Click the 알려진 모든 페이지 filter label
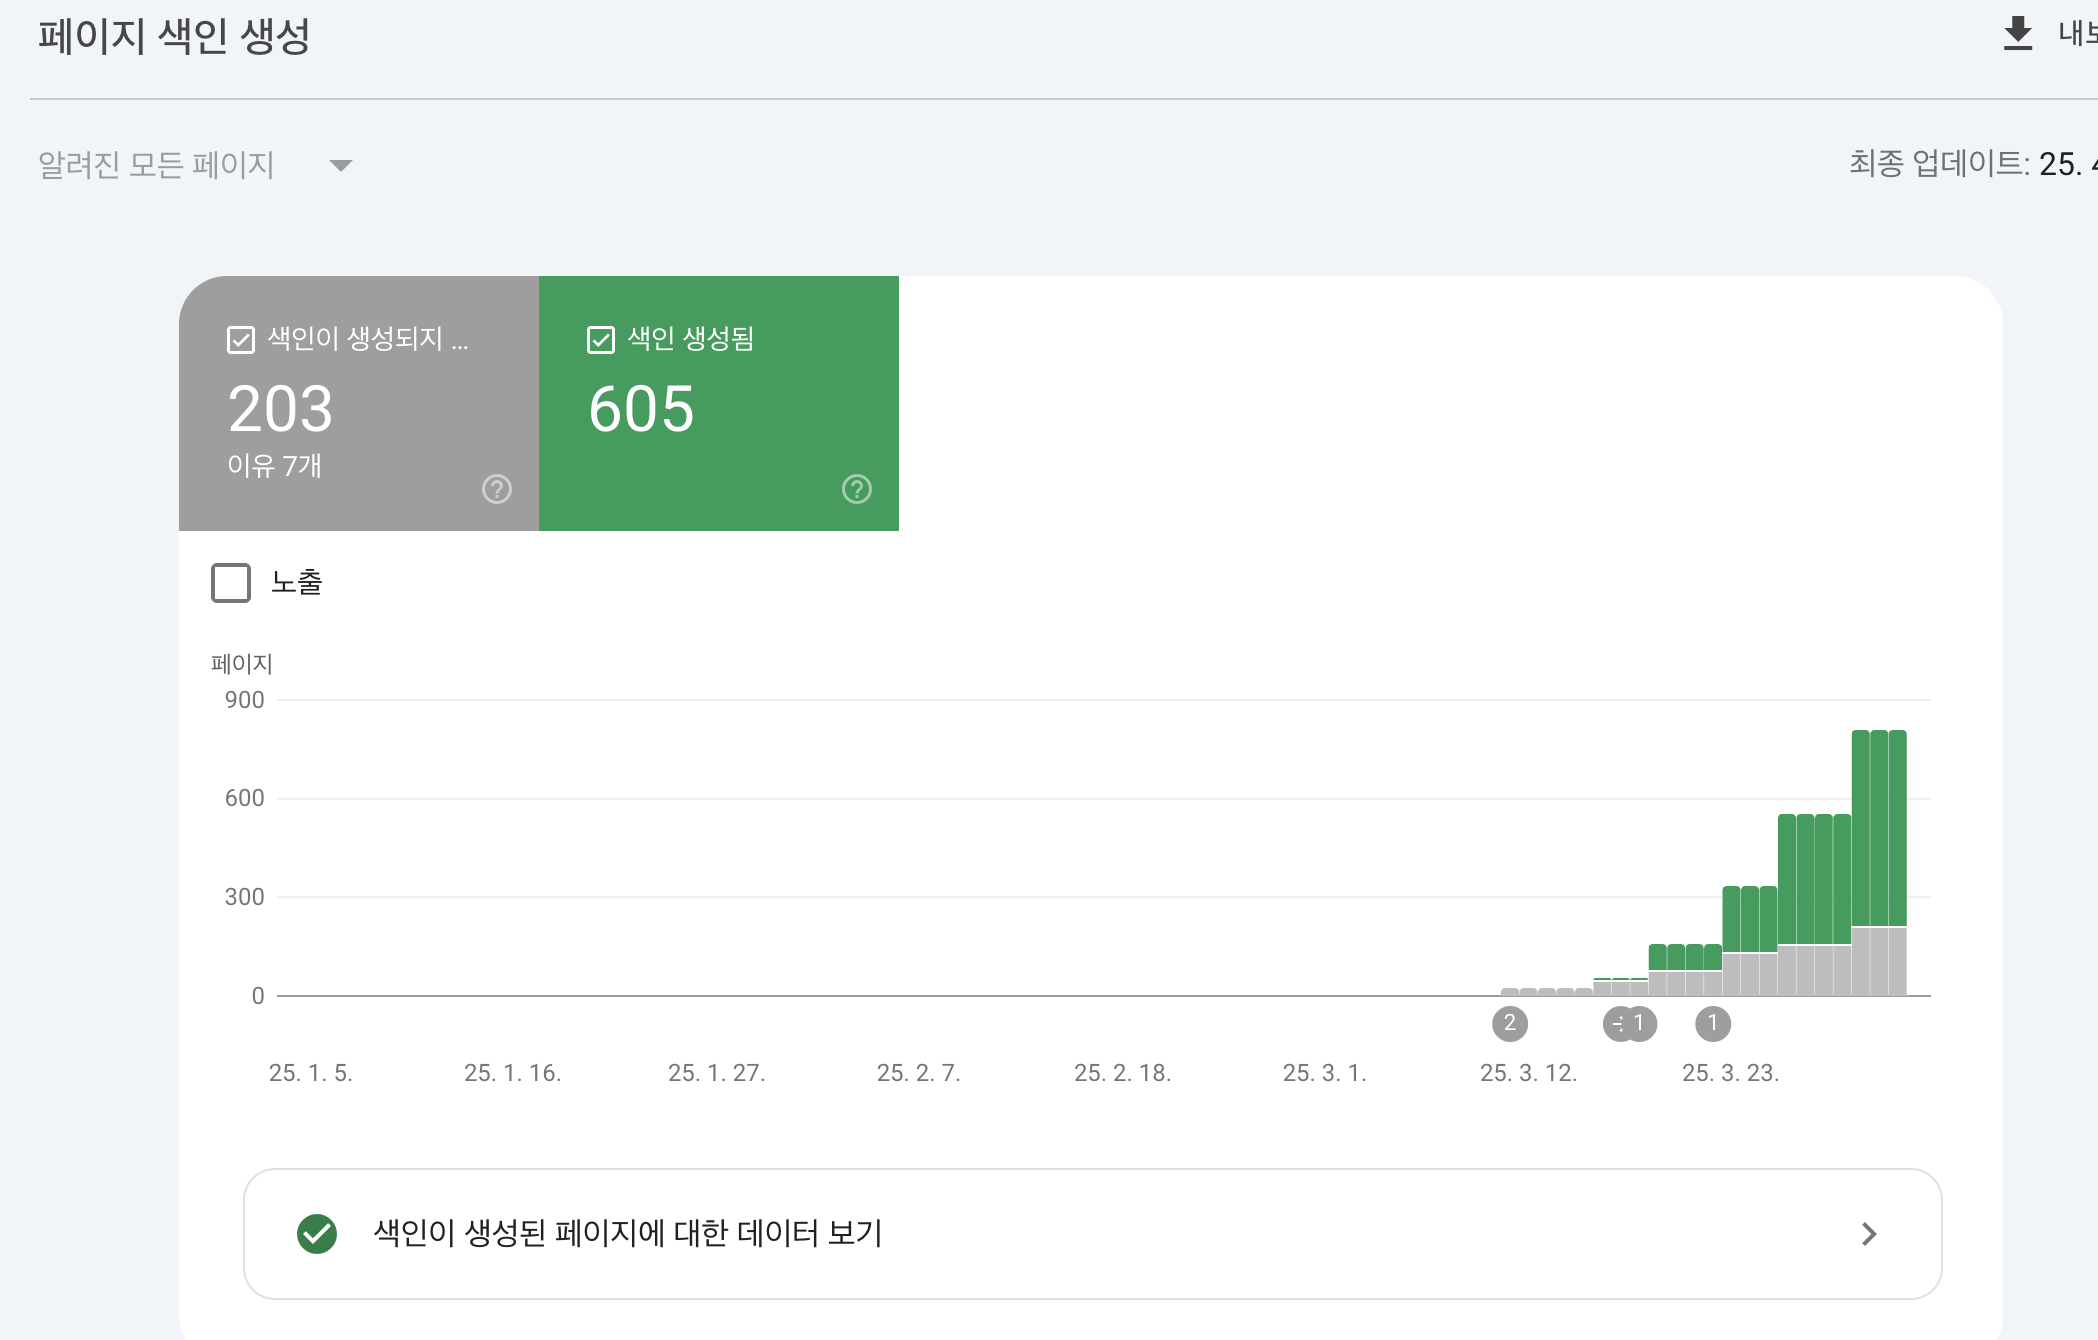This screenshot has width=2098, height=1340. tap(156, 165)
